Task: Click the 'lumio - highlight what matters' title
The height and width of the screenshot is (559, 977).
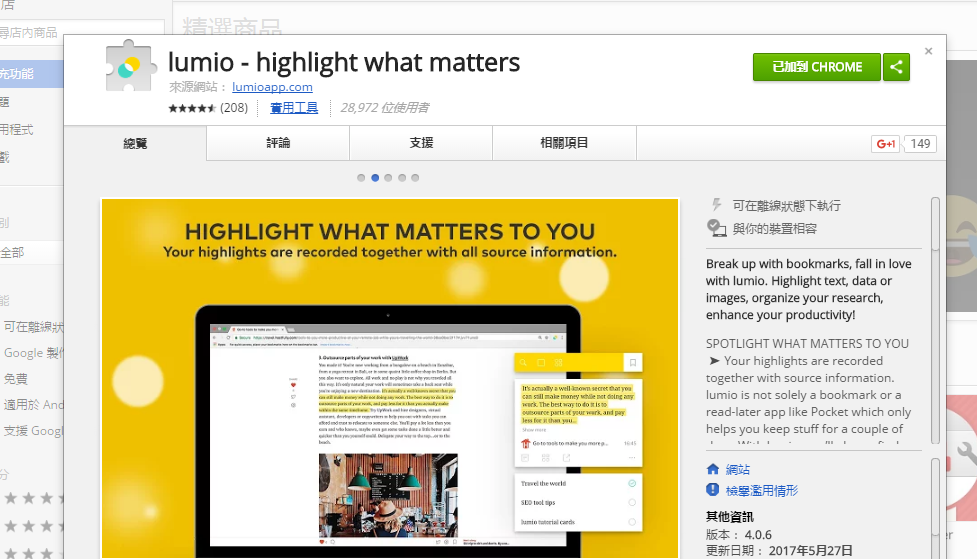Action: 344,62
